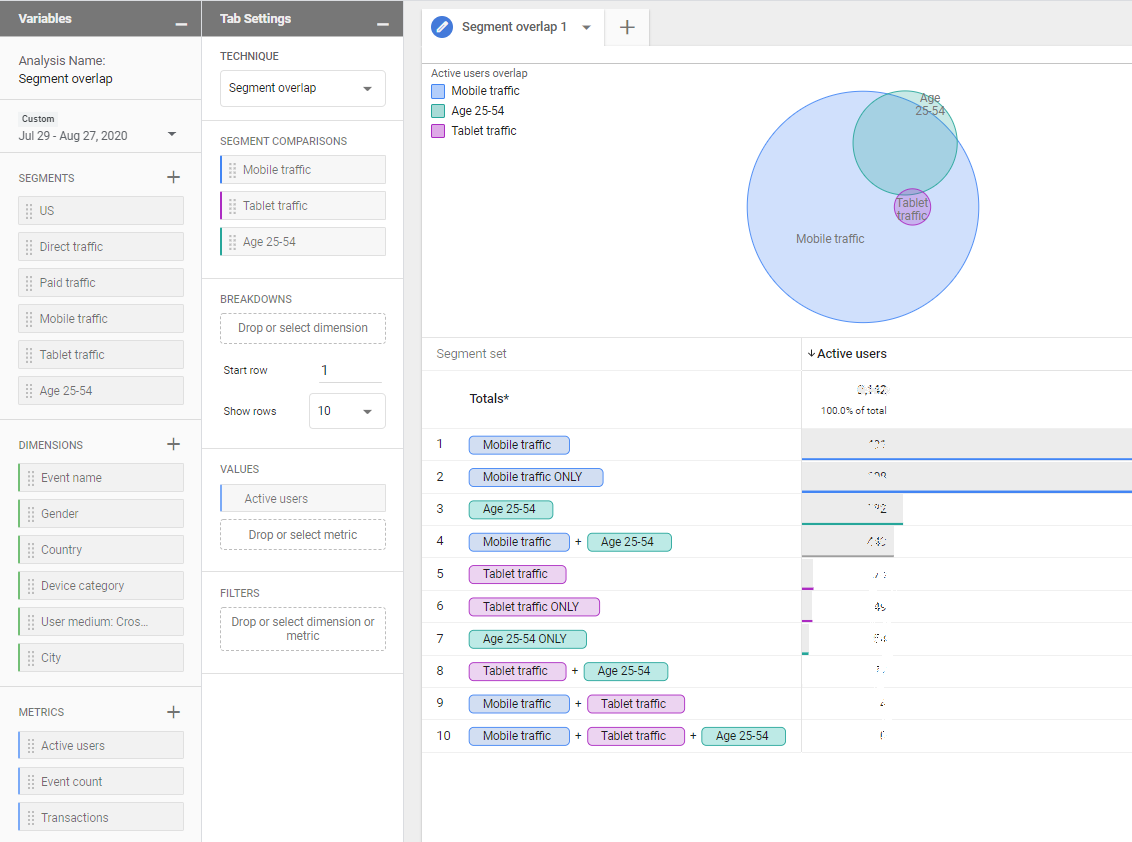
Task: Click the Mobile traffic legend color swatch
Action: coord(438,91)
